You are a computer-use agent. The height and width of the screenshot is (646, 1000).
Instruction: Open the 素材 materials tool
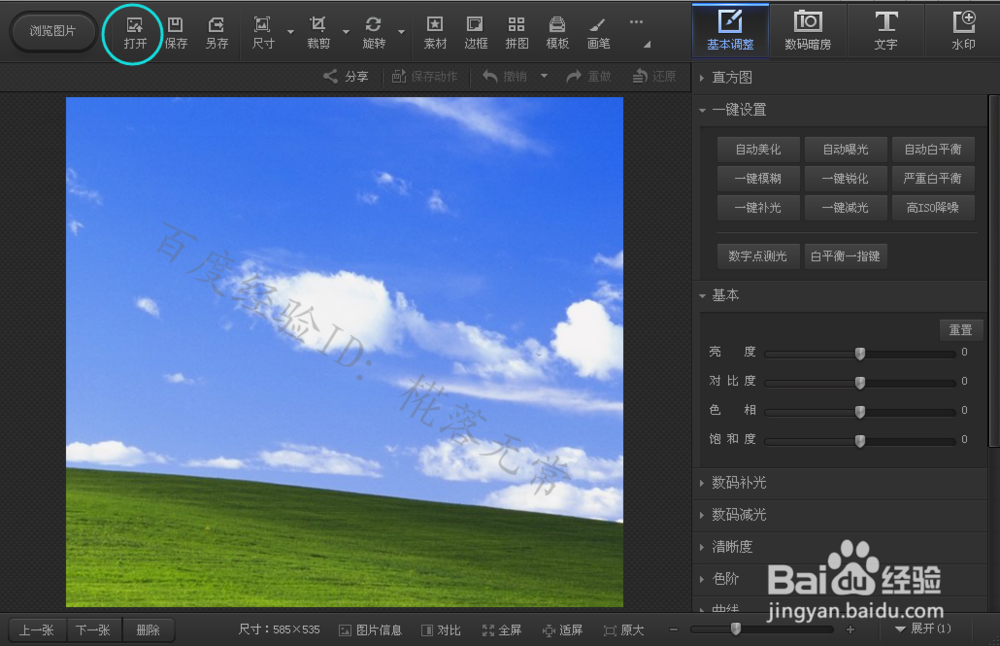pos(435,33)
